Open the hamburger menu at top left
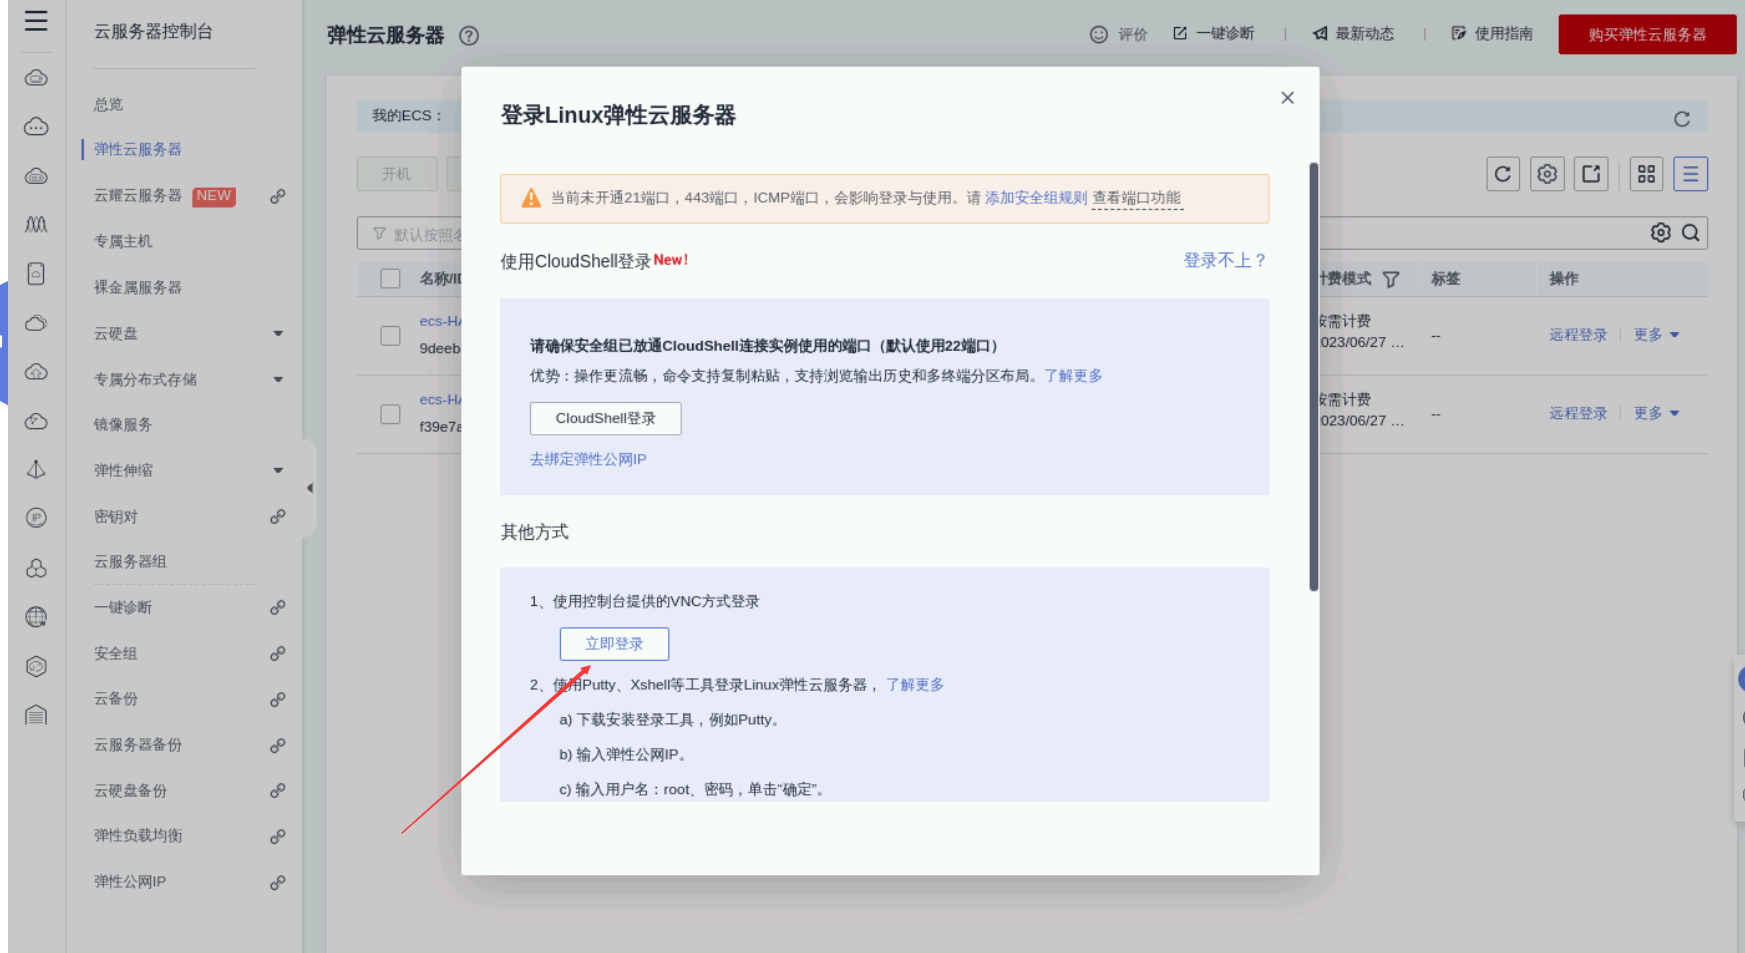Image resolution: width=1745 pixels, height=953 pixels. (36, 21)
